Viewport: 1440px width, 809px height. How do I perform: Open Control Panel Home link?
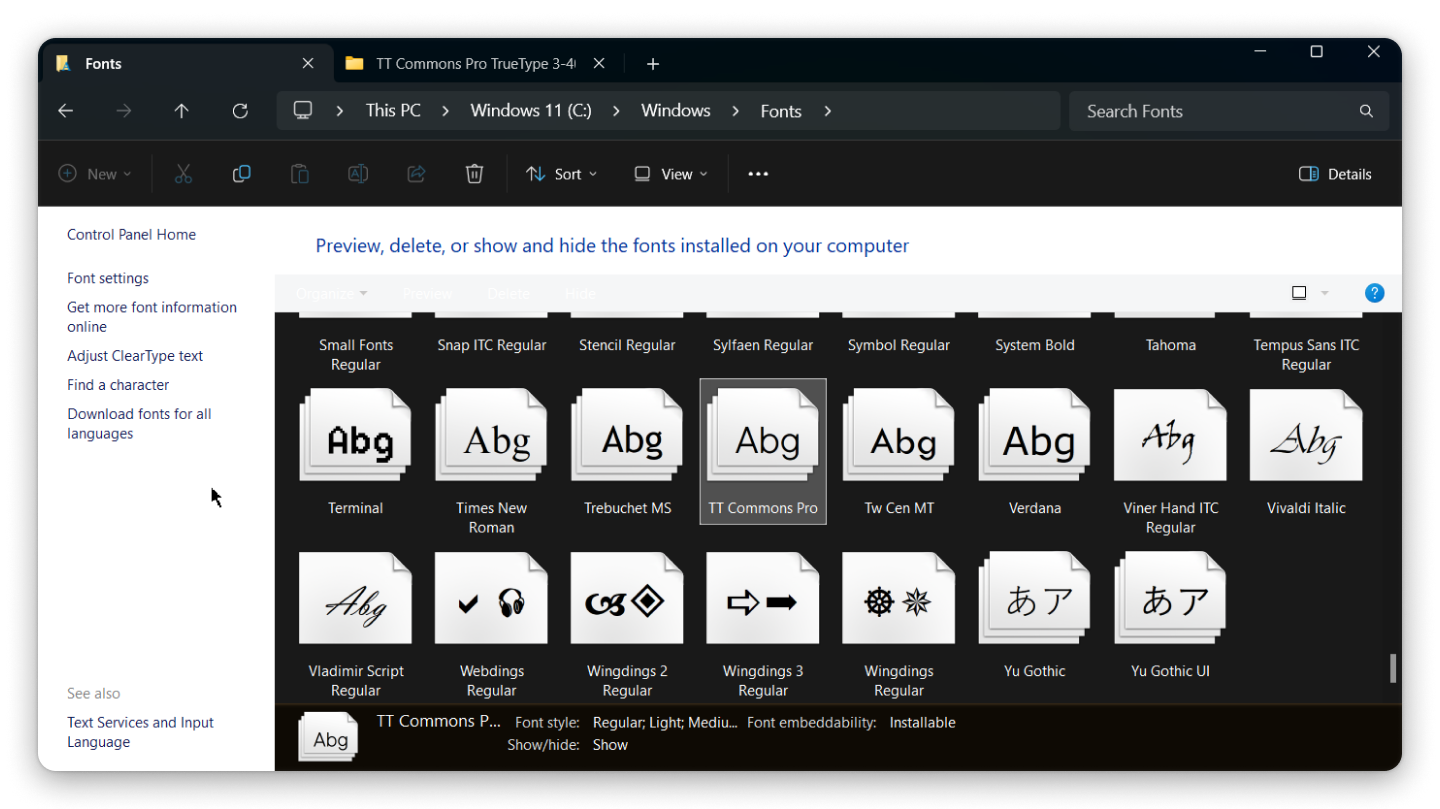tap(131, 235)
